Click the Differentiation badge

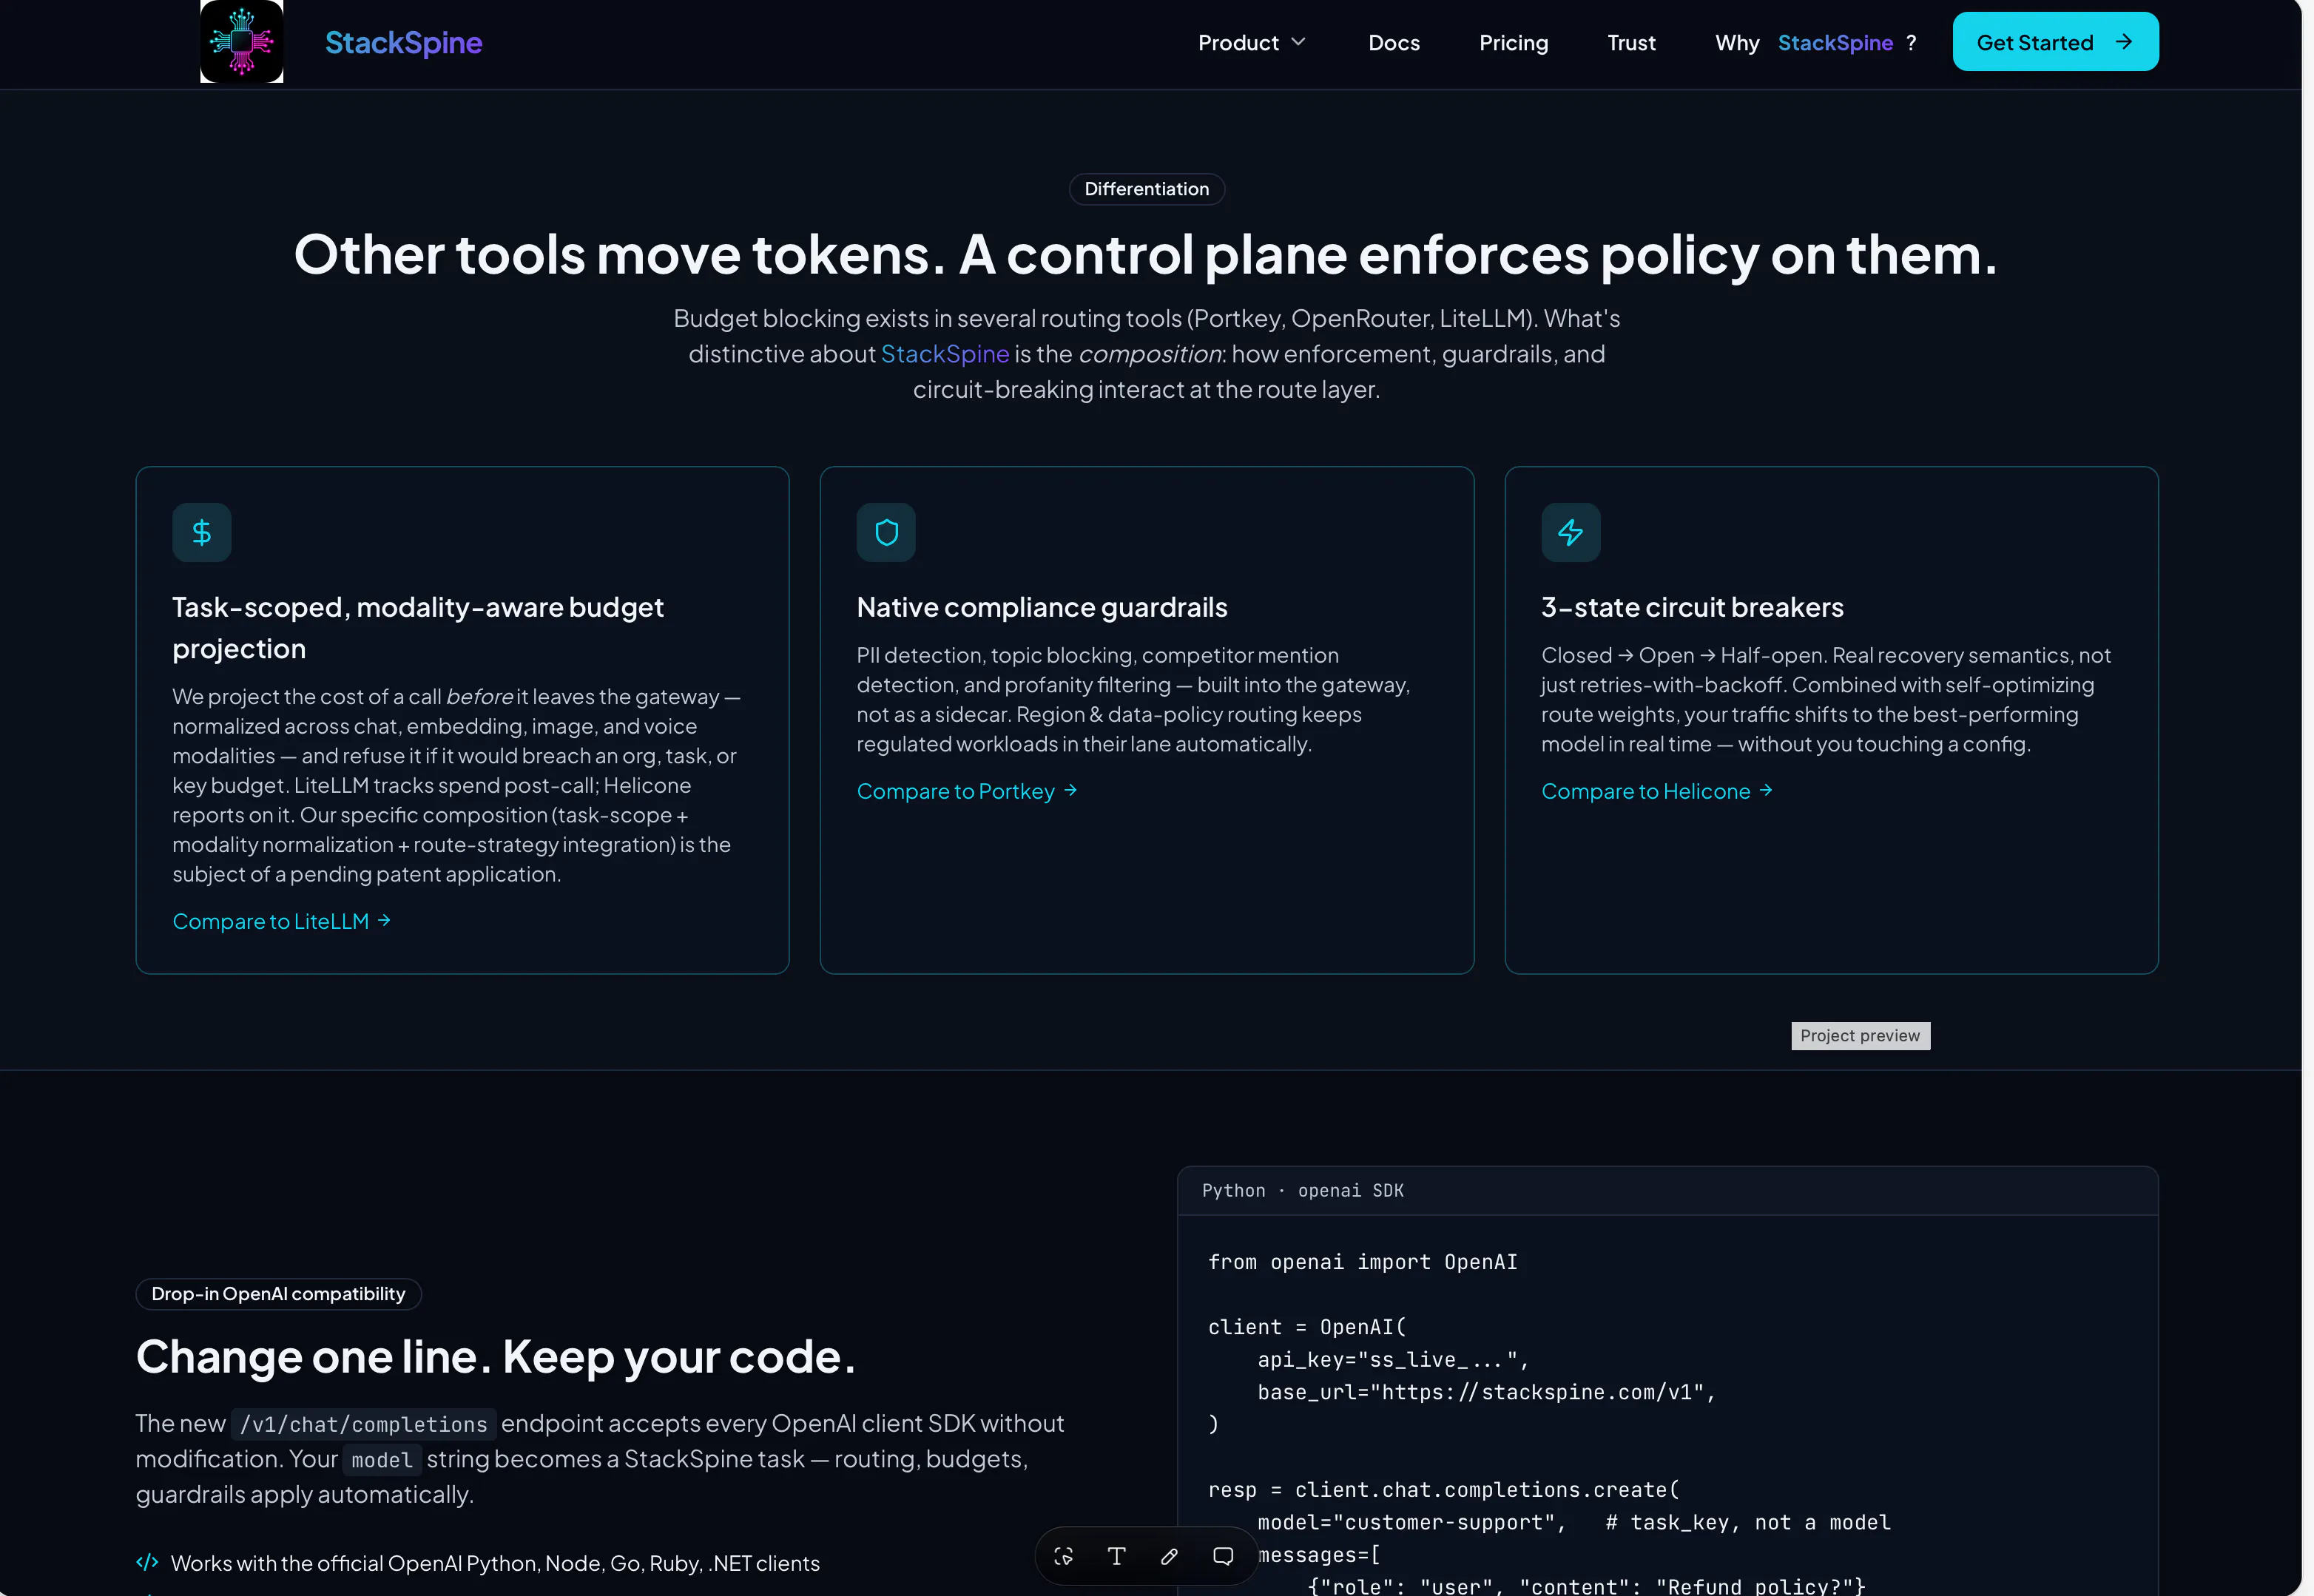pyautogui.click(x=1146, y=189)
